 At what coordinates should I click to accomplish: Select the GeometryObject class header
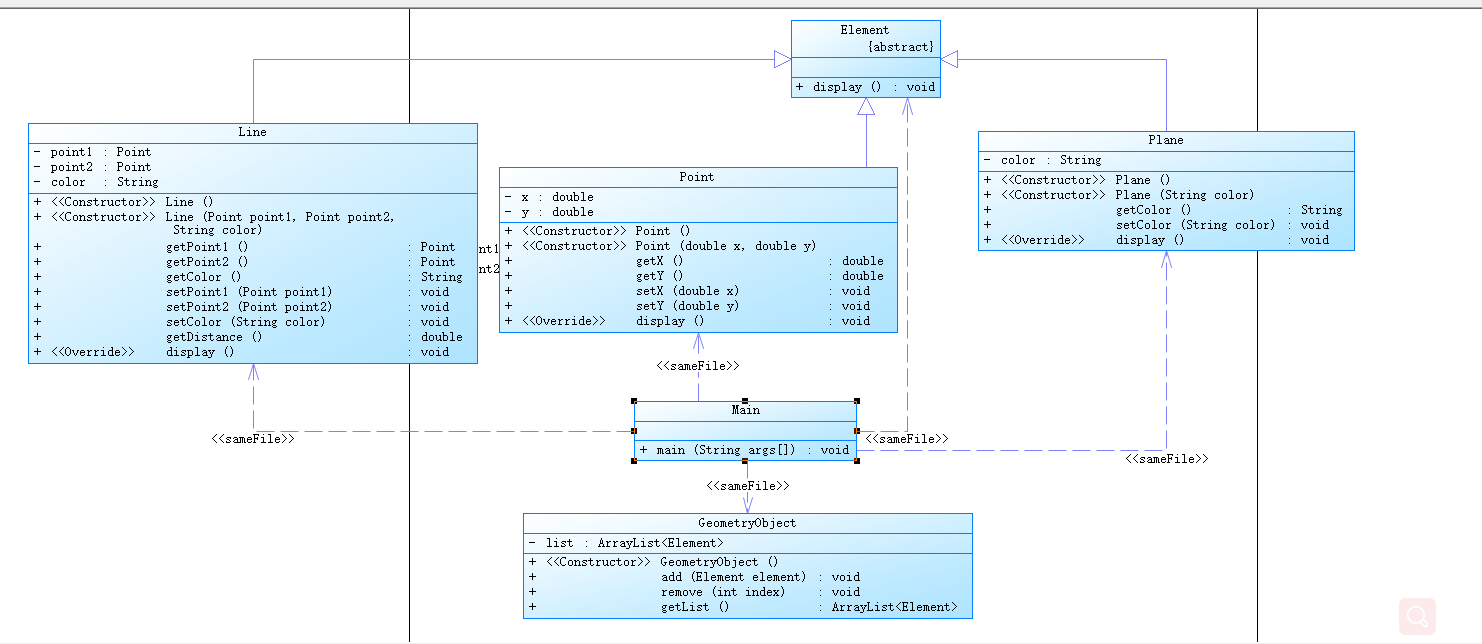tap(747, 523)
